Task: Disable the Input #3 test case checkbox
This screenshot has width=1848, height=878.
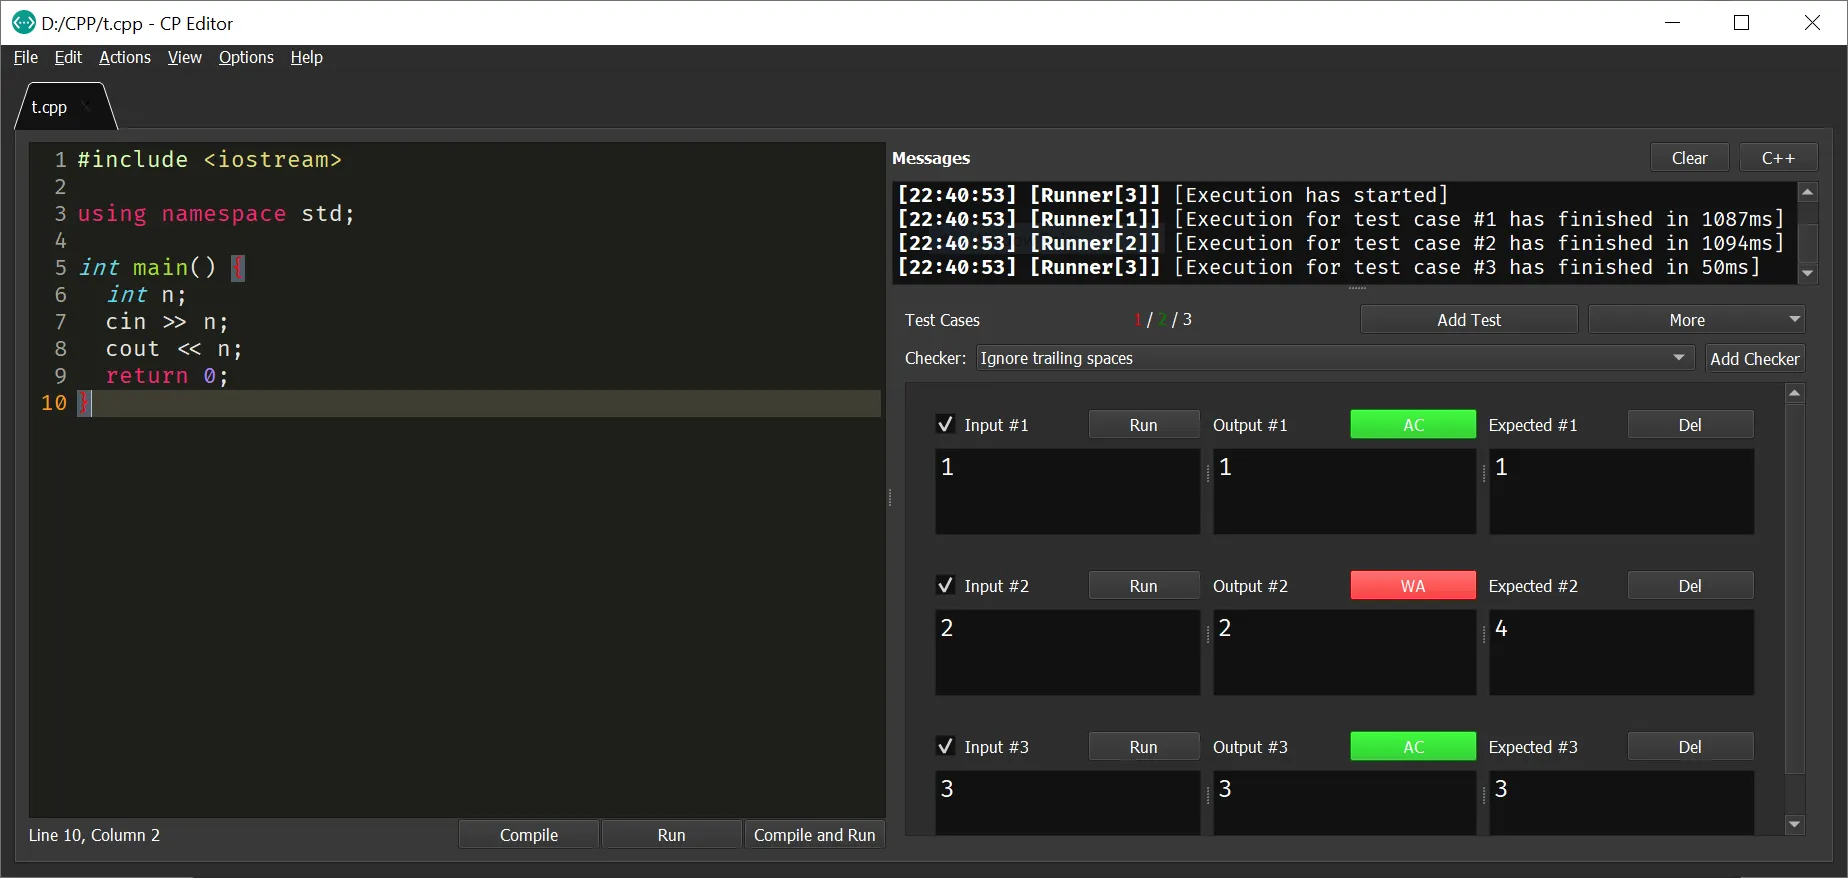Action: pyautogui.click(x=945, y=747)
